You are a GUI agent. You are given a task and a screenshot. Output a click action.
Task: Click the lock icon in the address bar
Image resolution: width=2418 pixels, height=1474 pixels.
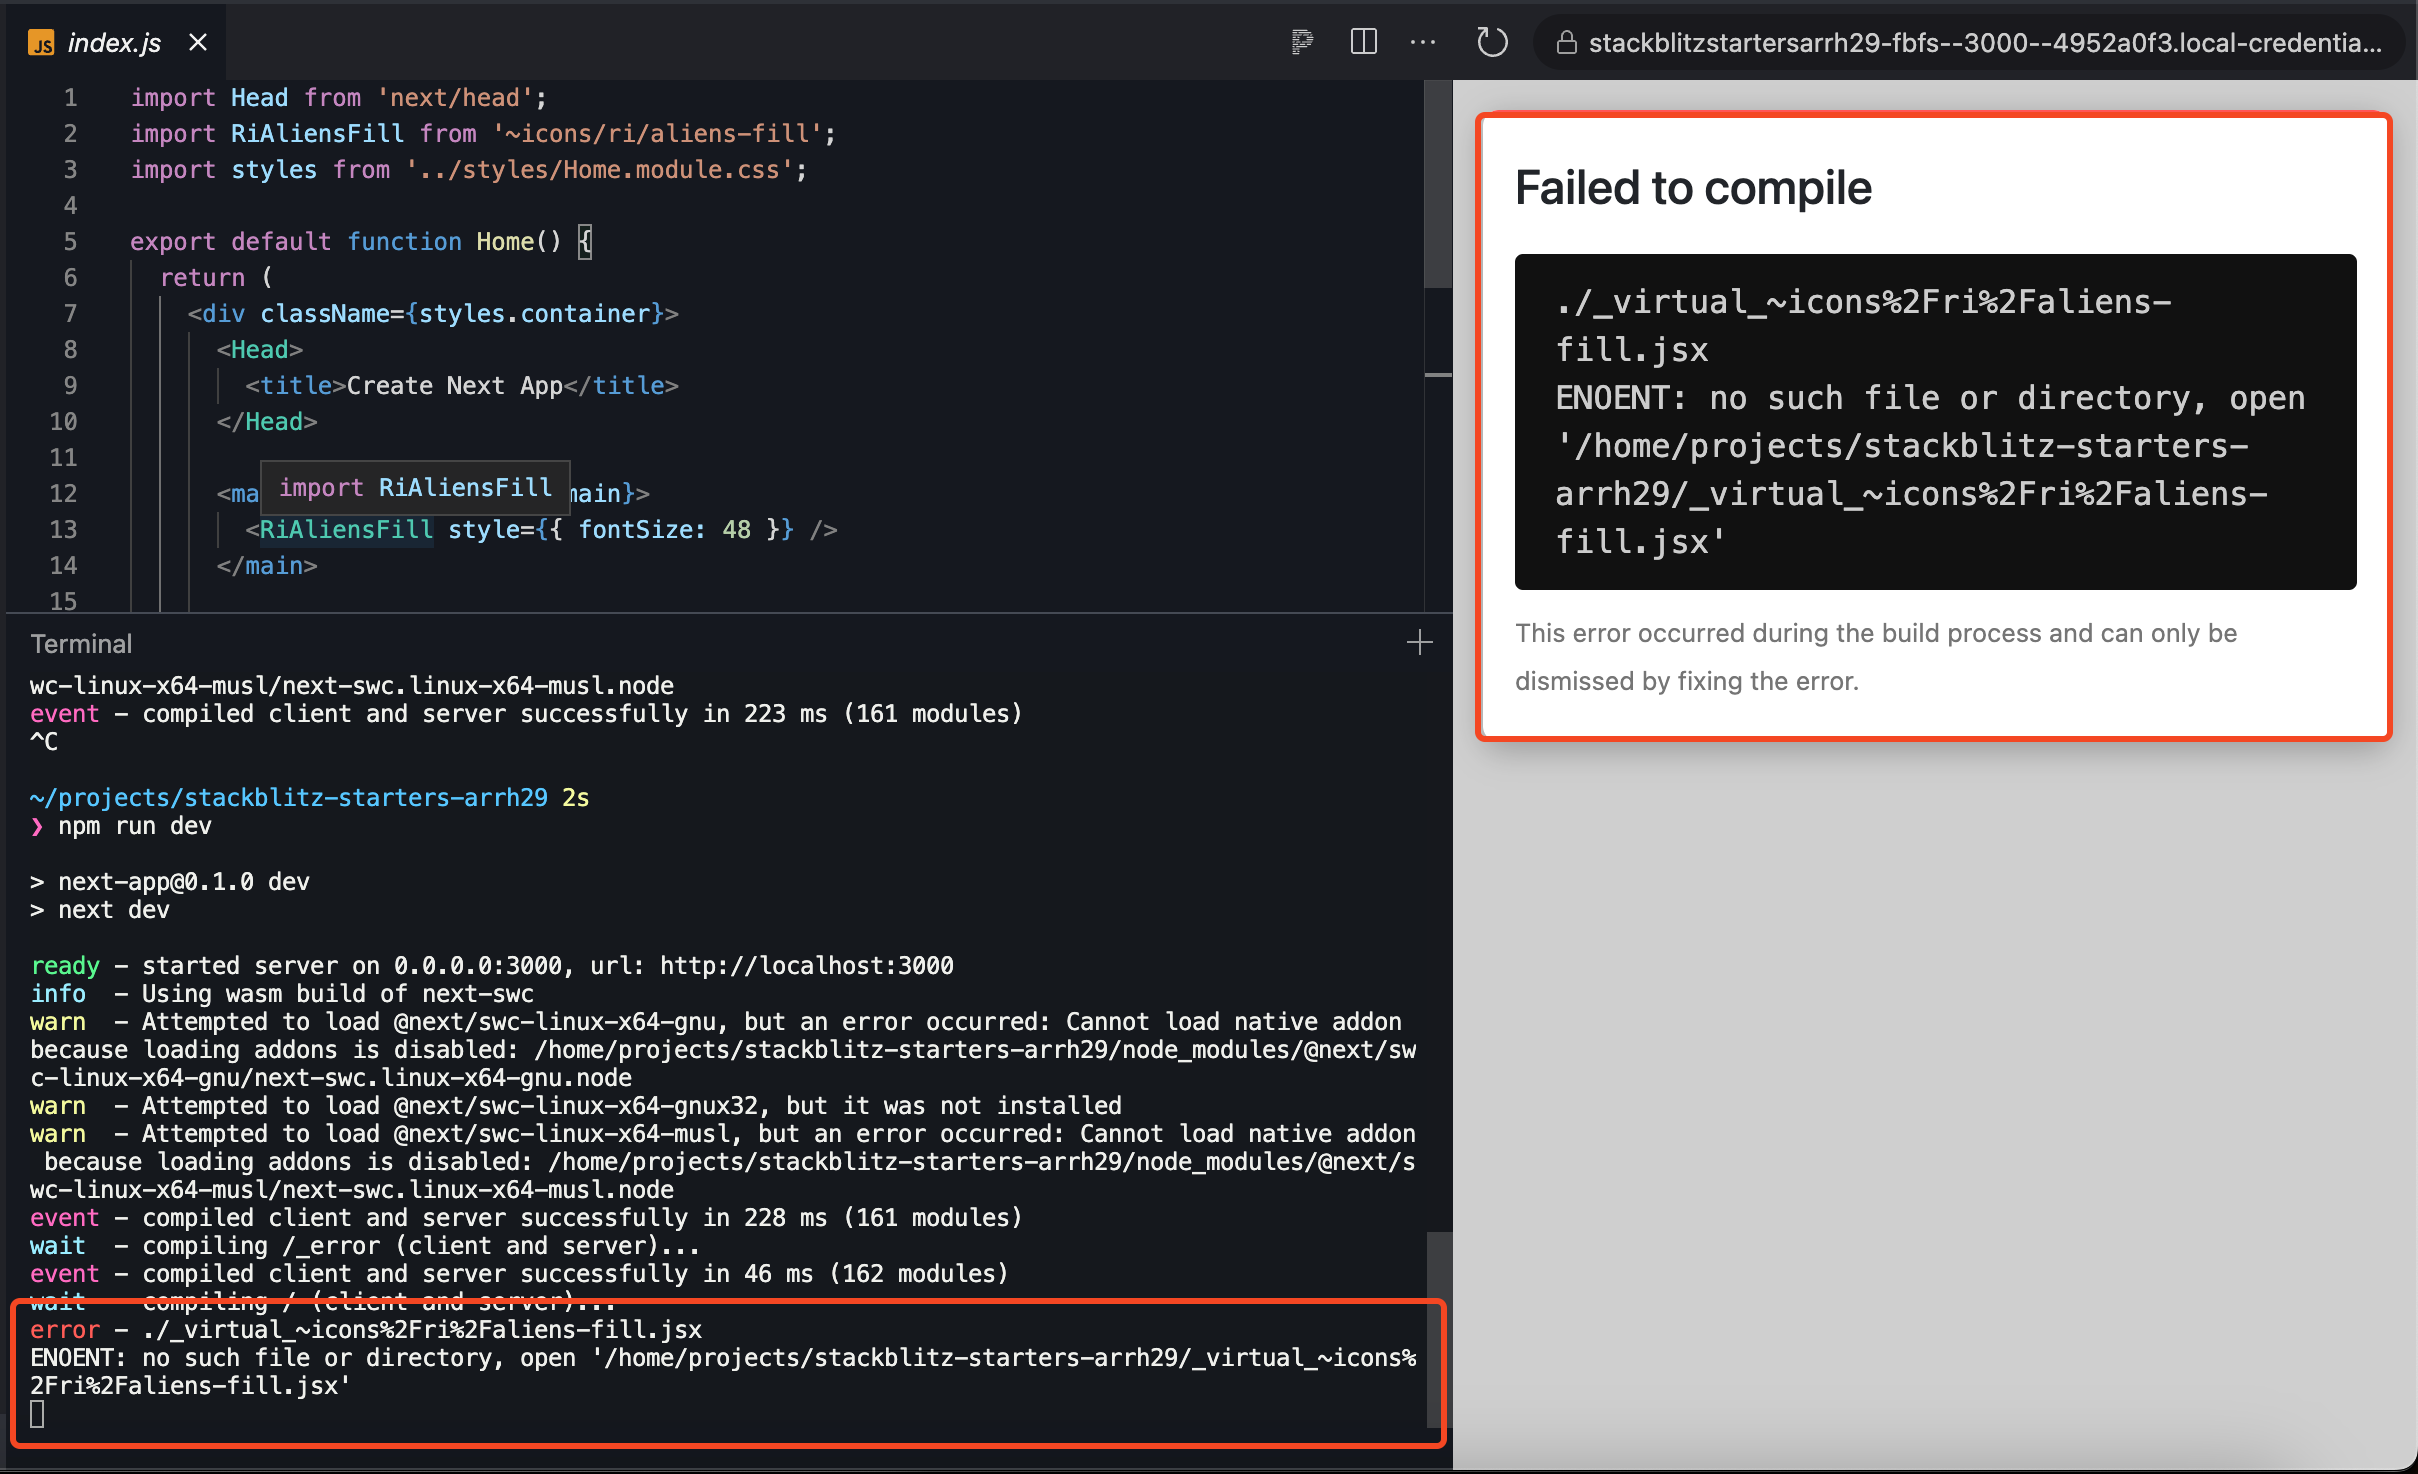pyautogui.click(x=1565, y=43)
